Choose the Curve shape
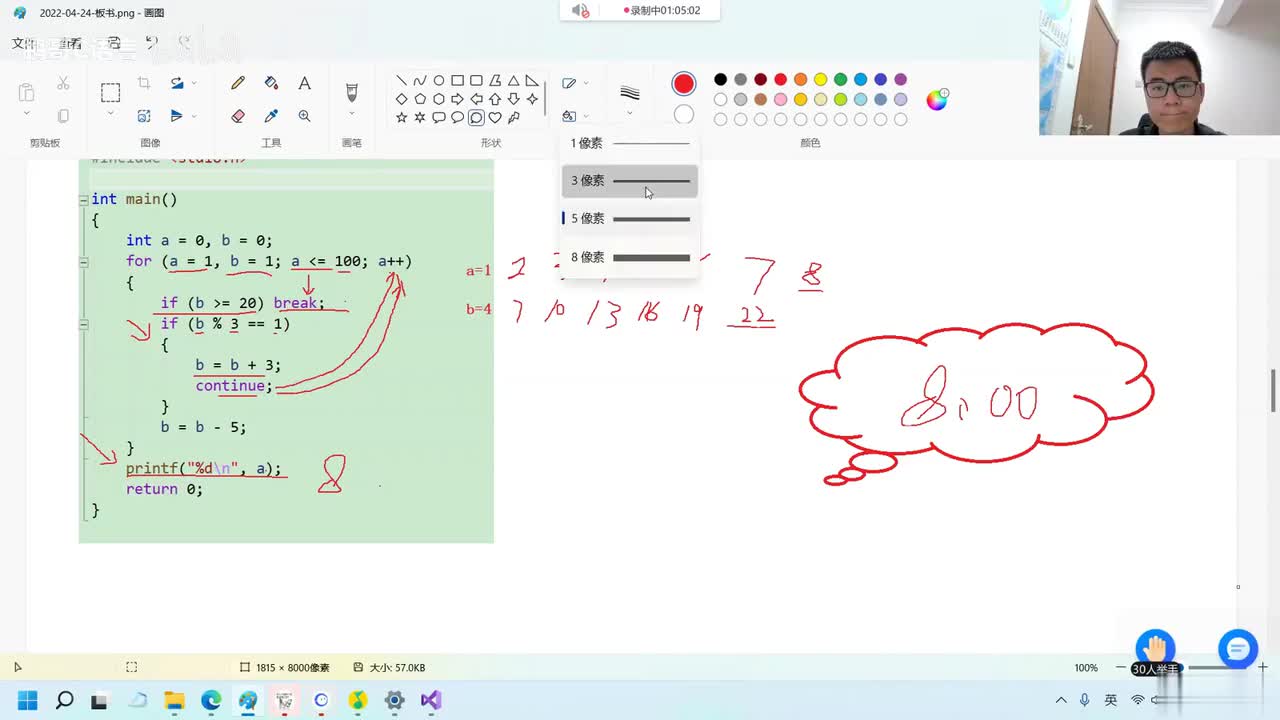The height and width of the screenshot is (720, 1280). click(x=420, y=81)
